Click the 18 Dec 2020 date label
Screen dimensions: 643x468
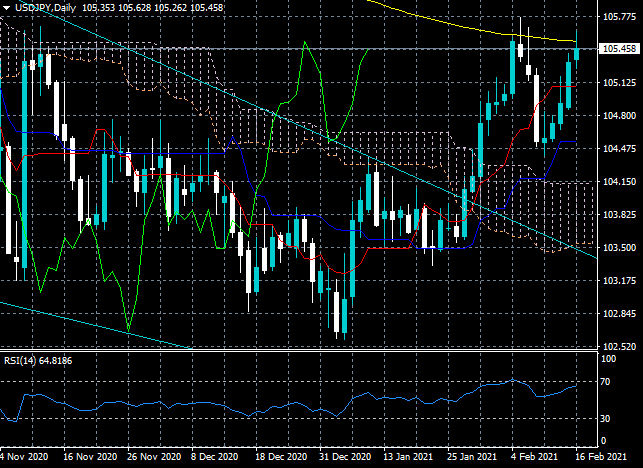(x=281, y=457)
